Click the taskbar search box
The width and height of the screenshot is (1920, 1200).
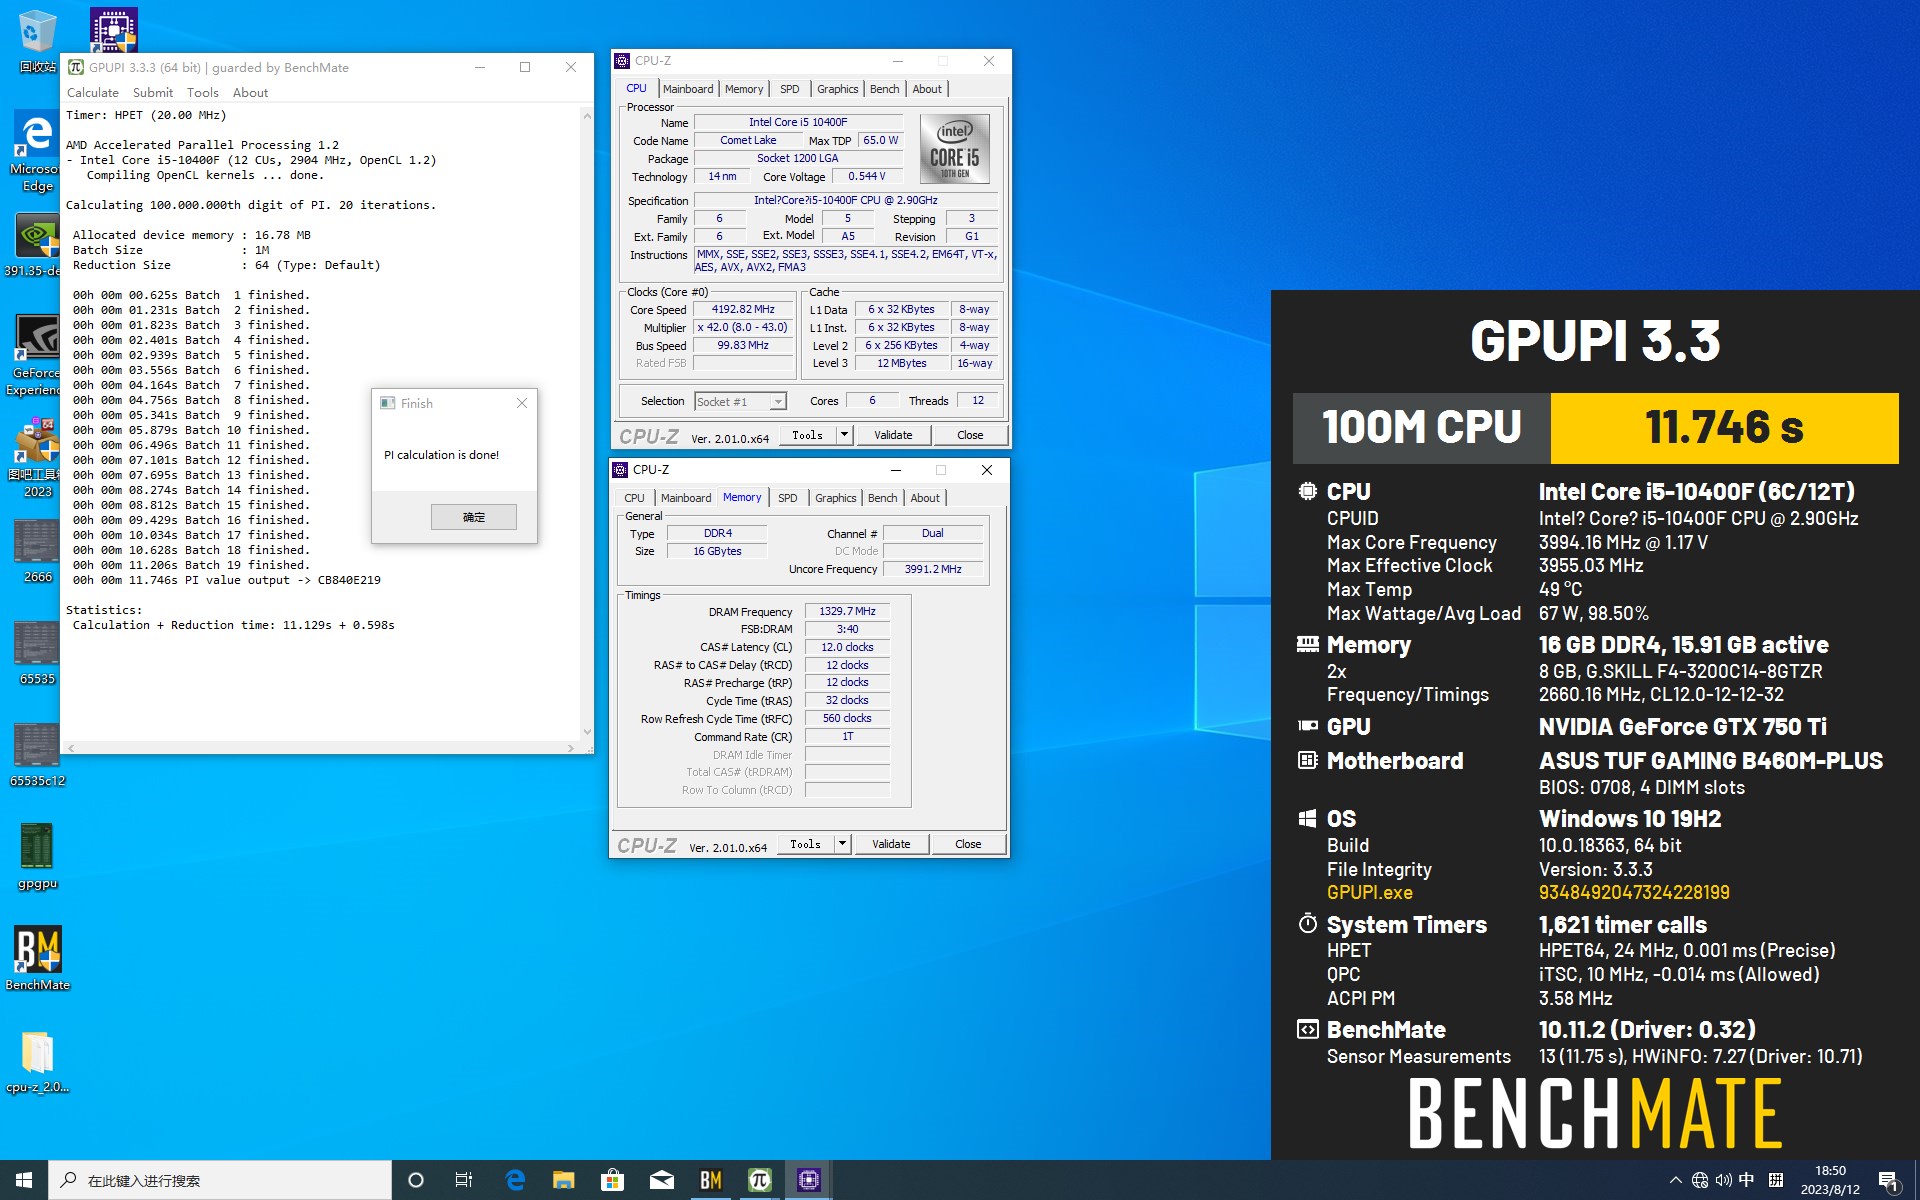pos(220,1180)
